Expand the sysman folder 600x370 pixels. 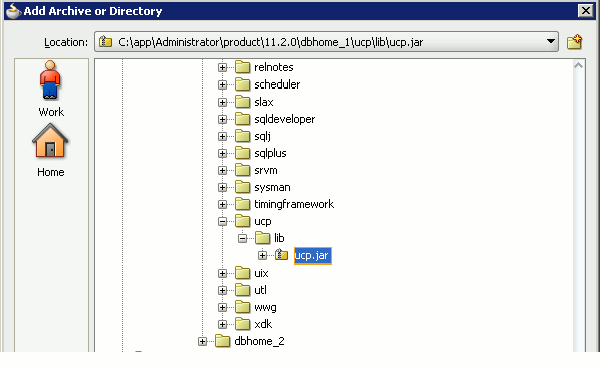(222, 187)
